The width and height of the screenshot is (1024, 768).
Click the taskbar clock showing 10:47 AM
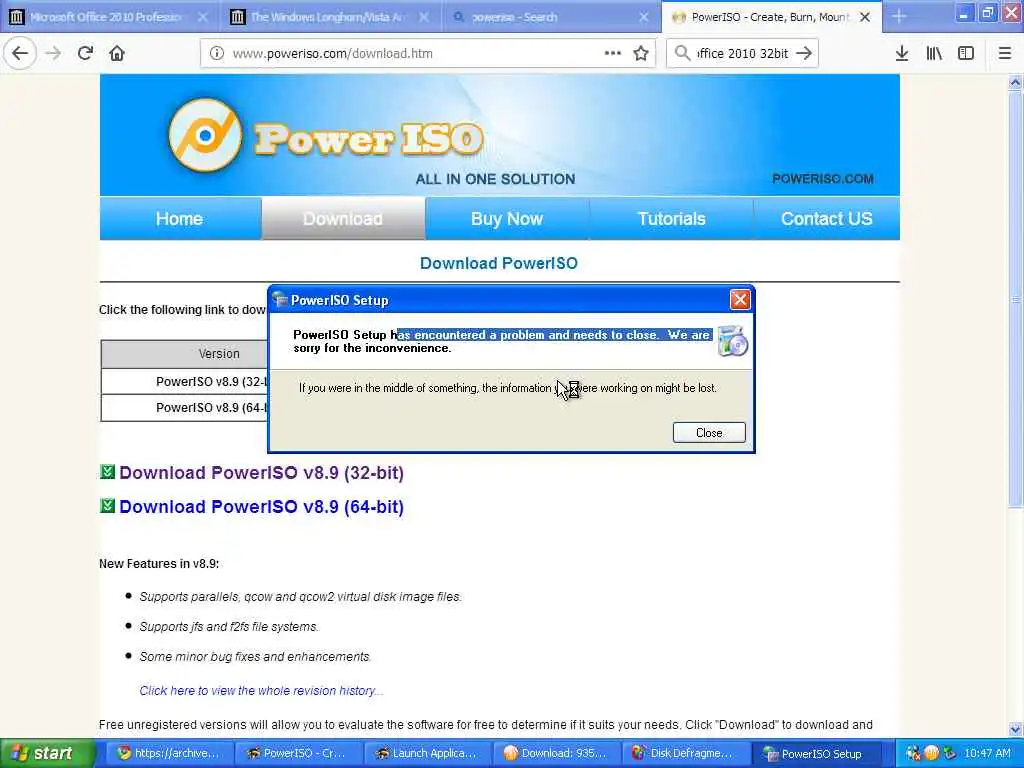(x=987, y=753)
